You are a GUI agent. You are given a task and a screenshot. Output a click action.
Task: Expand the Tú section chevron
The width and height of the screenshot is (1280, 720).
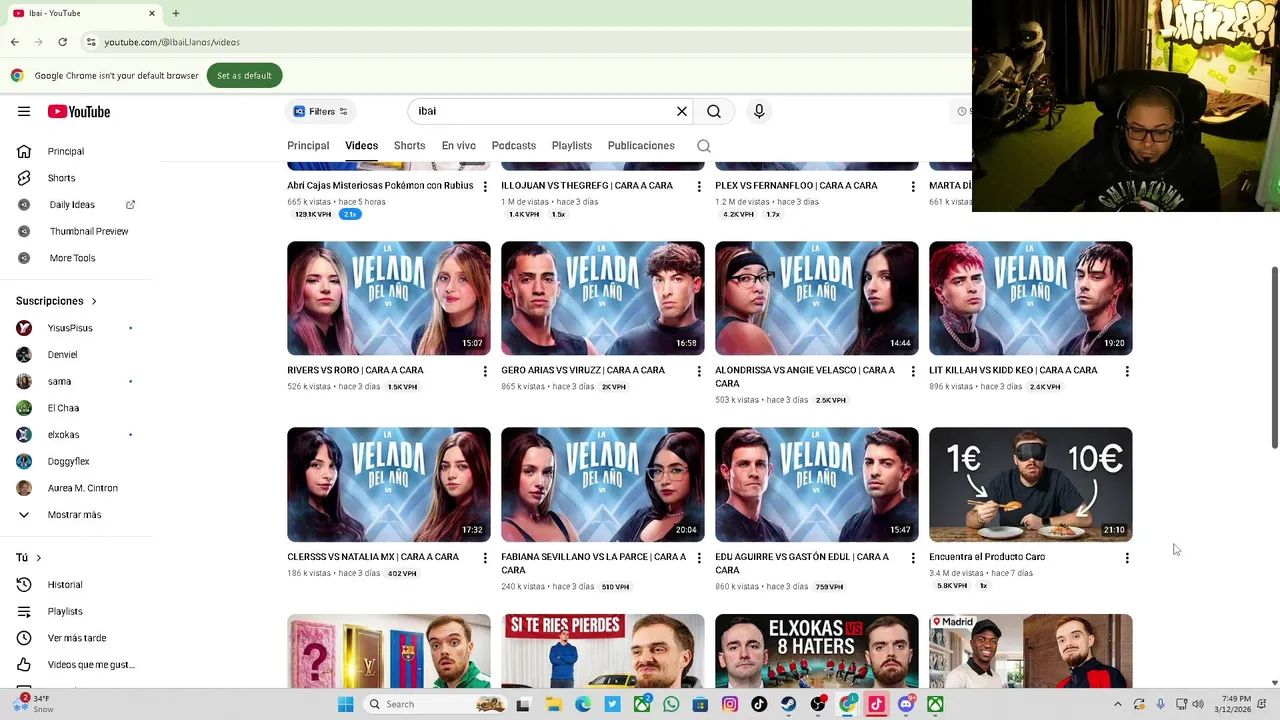[39, 558]
